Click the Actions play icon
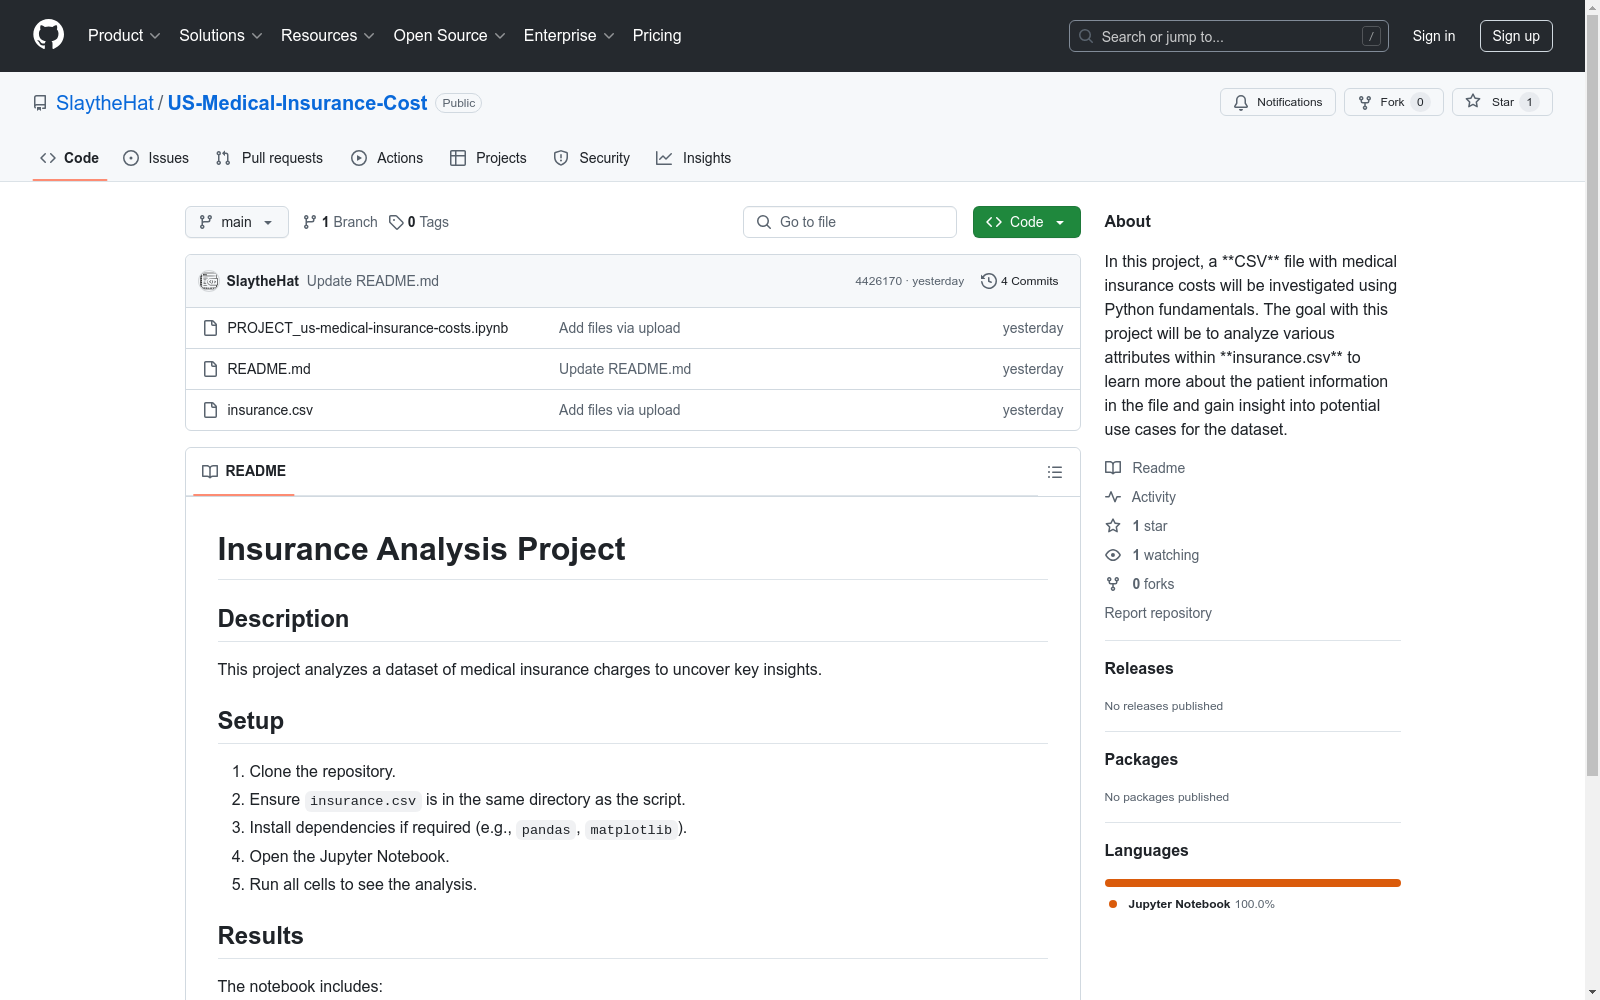 pos(359,158)
